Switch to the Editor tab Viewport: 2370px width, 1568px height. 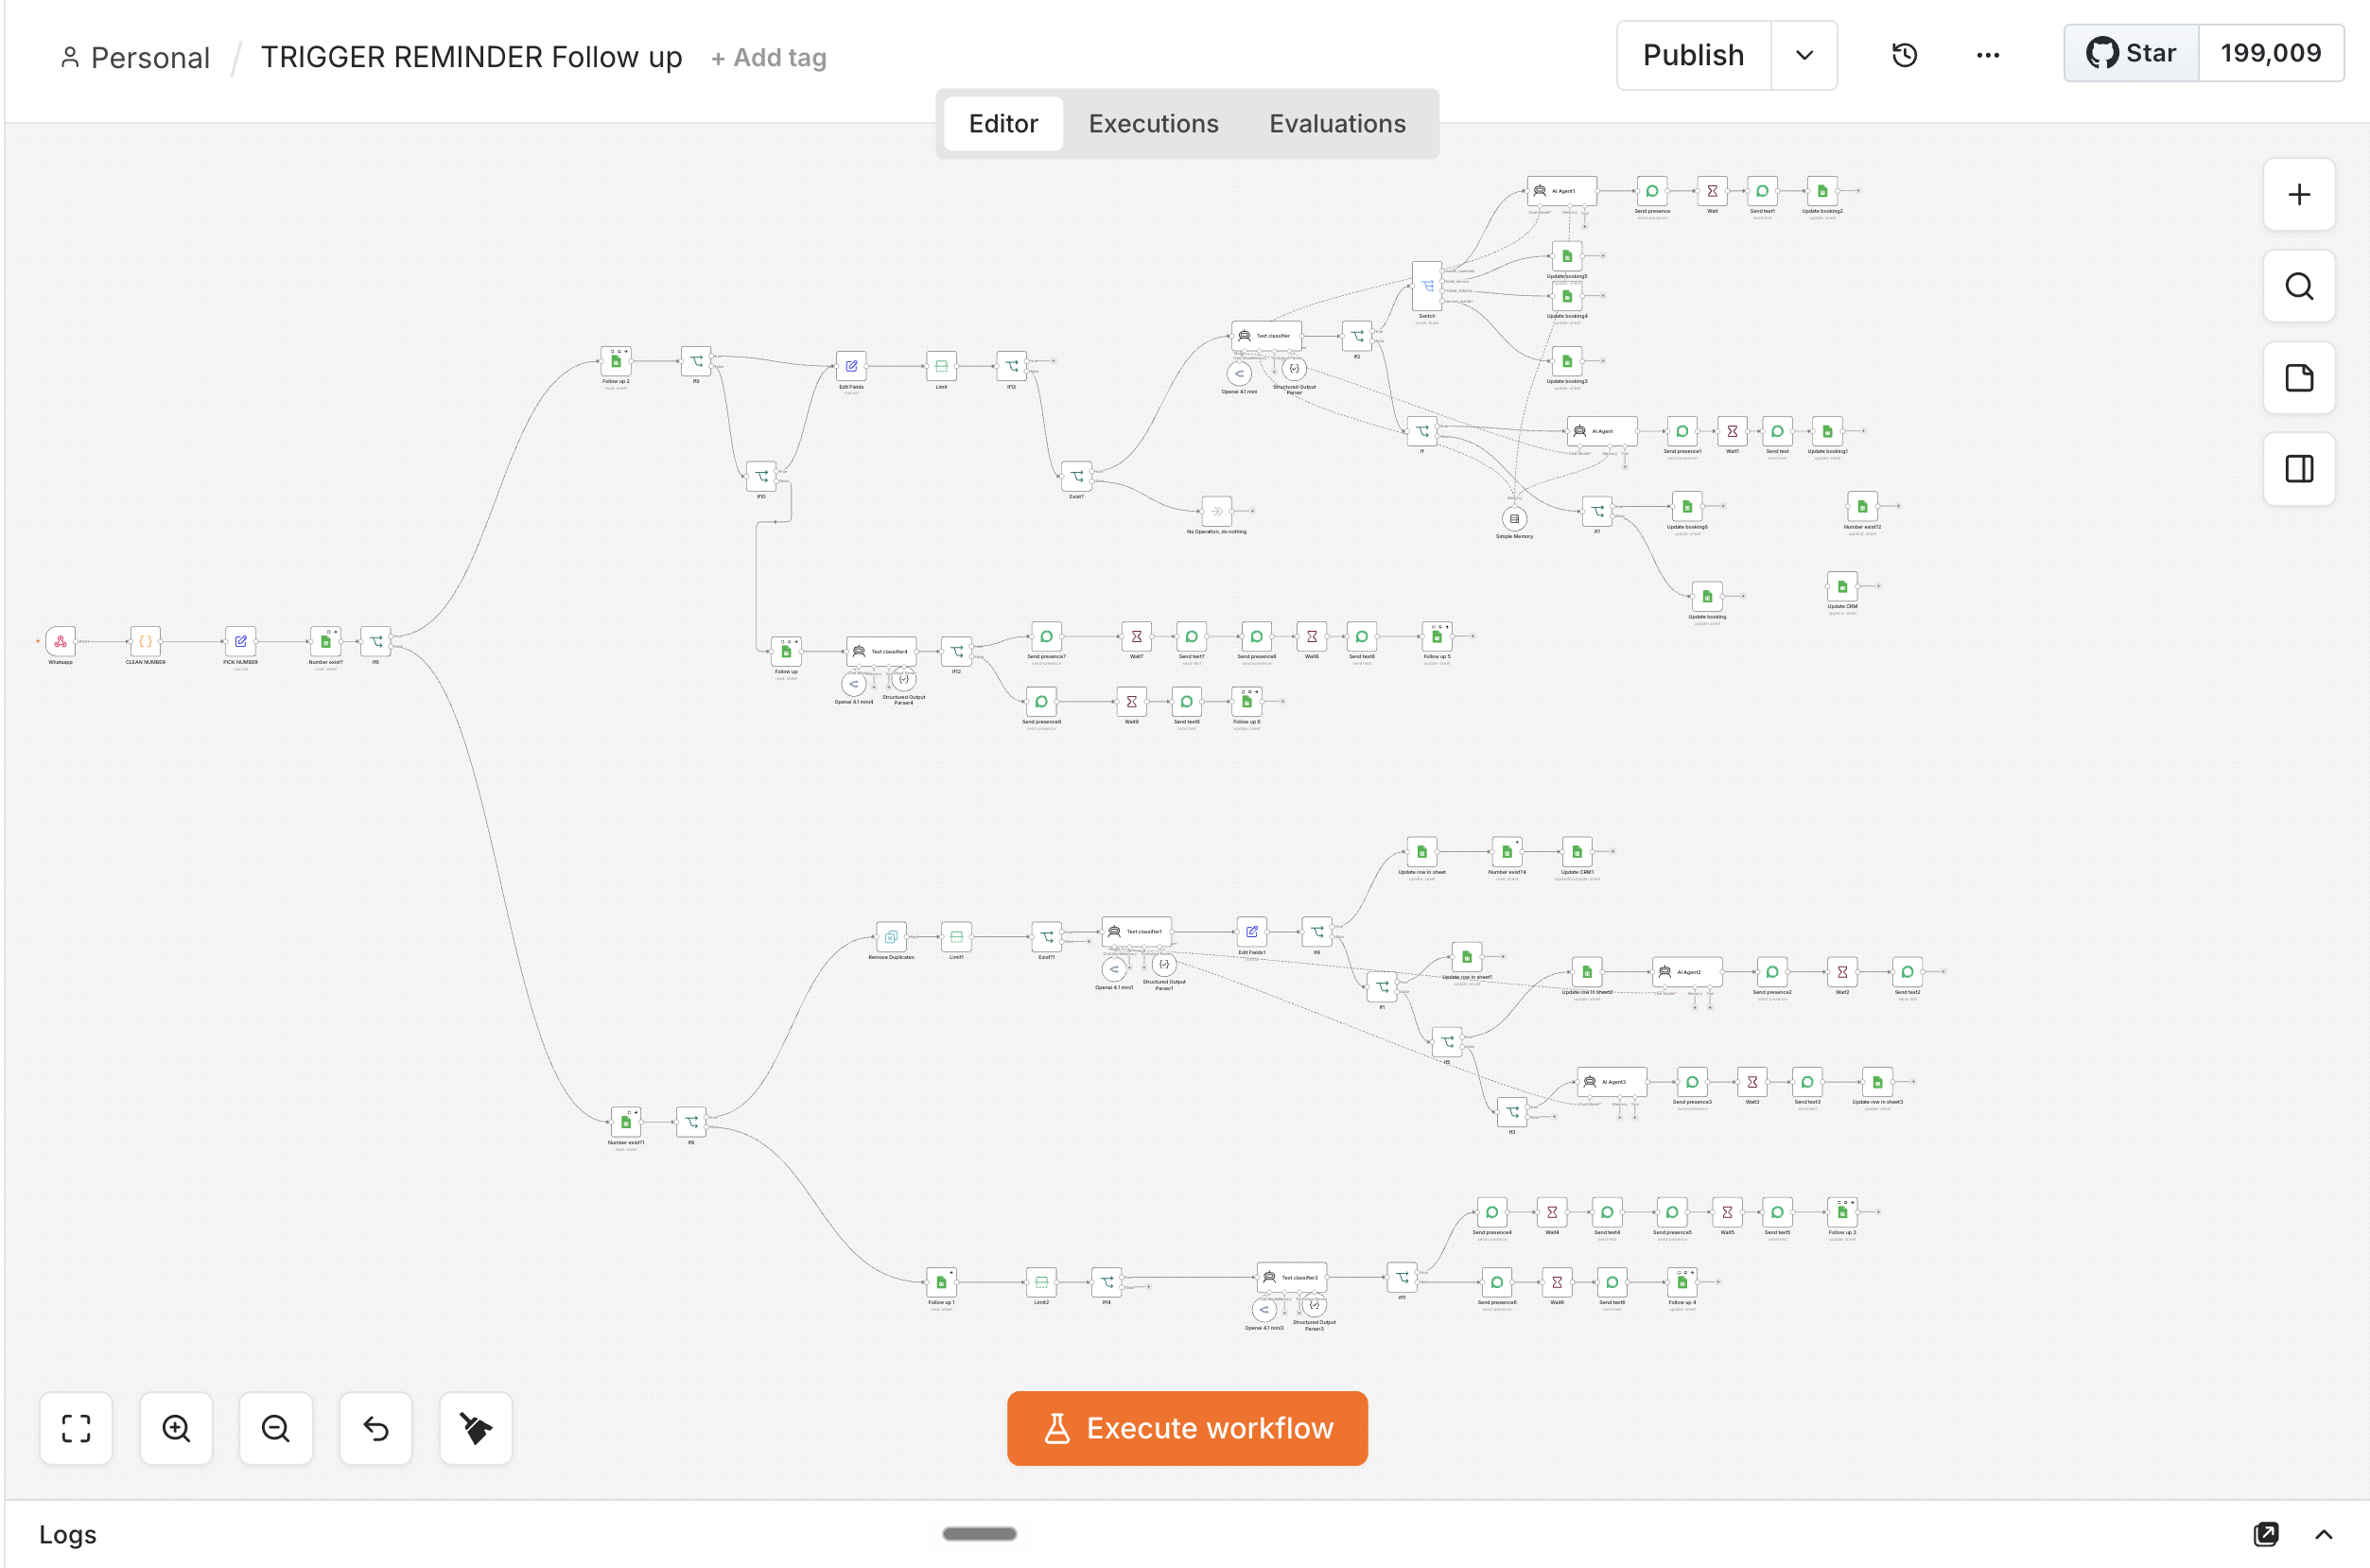click(1003, 123)
